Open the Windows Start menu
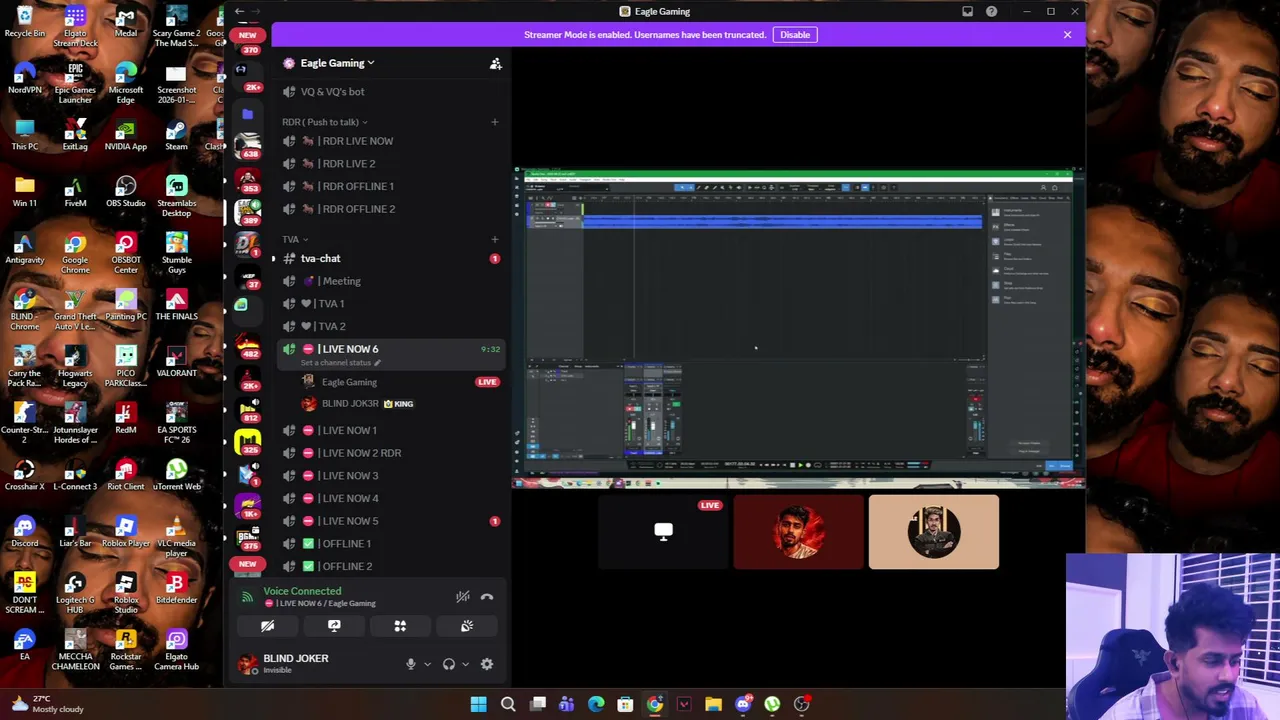The image size is (1280, 720). (x=478, y=704)
